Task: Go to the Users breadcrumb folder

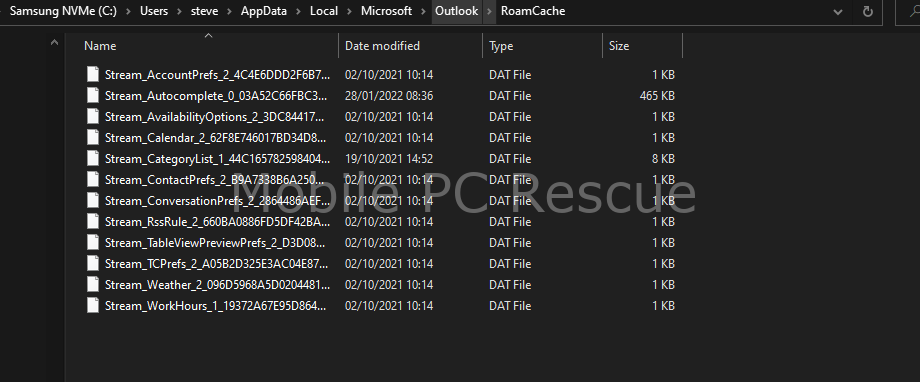Action: [x=154, y=11]
